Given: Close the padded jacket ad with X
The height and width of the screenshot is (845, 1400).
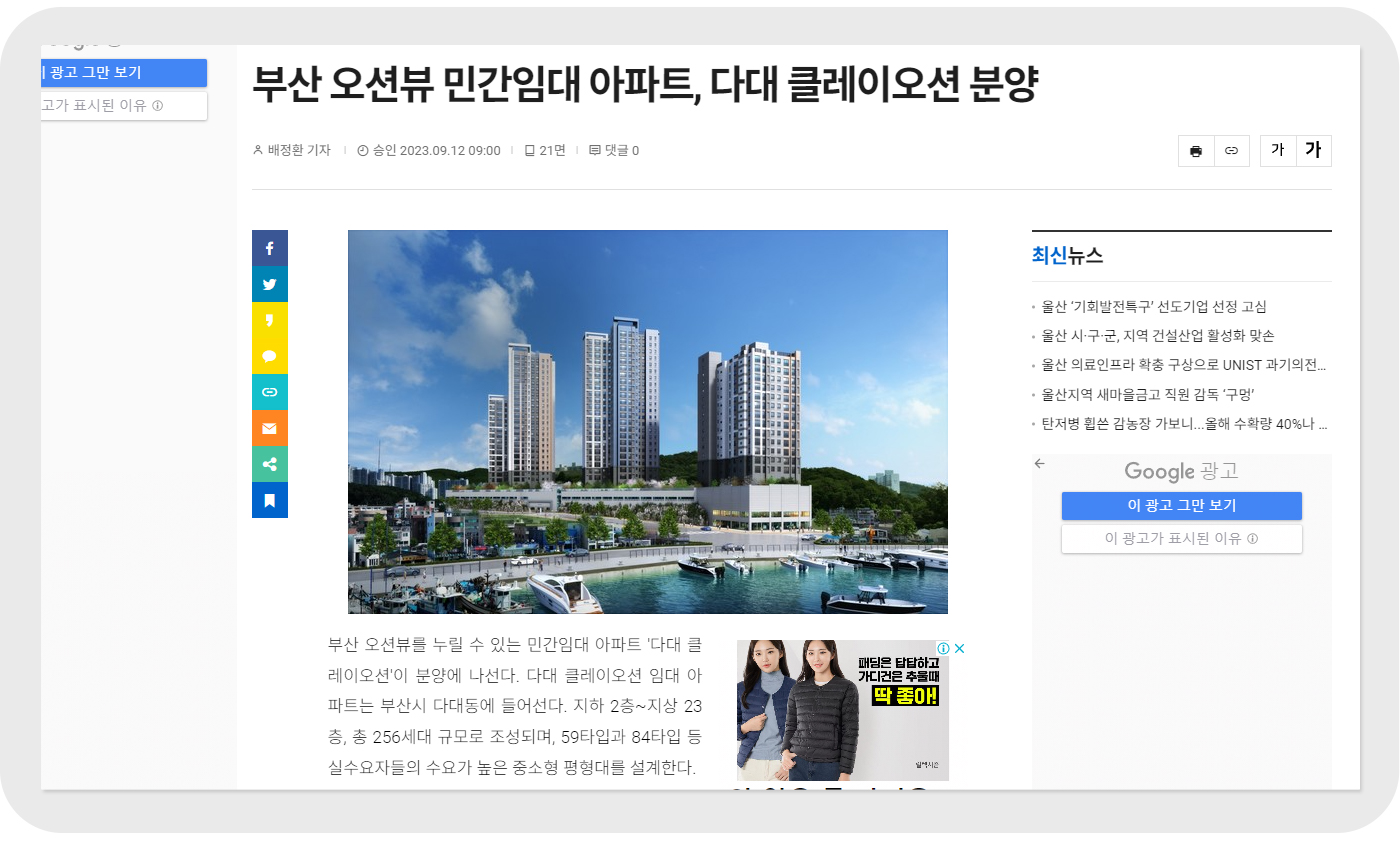Looking at the screenshot, I should [x=959, y=648].
